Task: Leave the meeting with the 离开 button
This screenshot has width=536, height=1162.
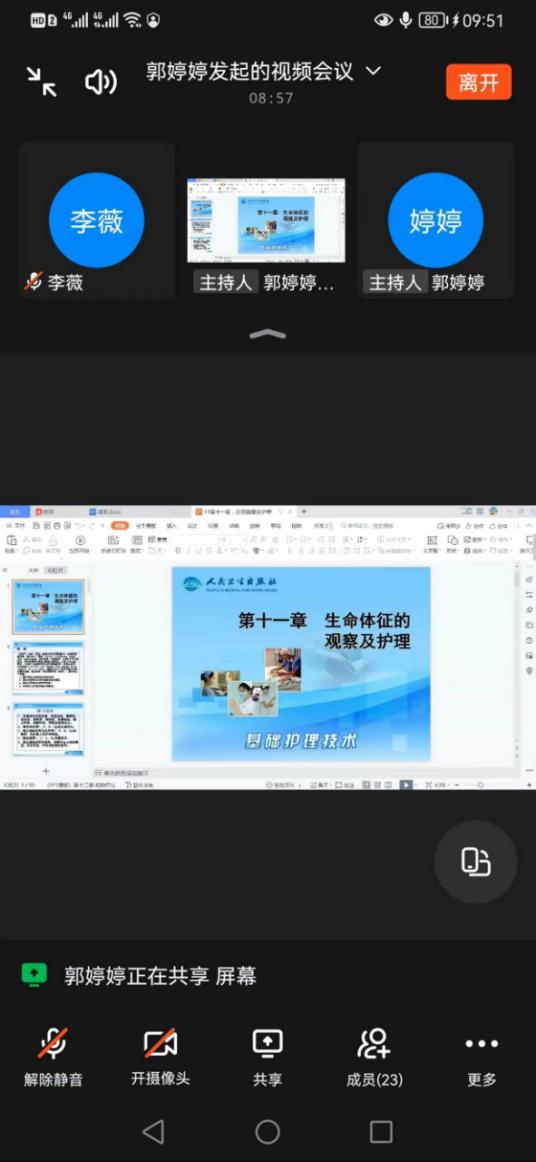Action: pyautogui.click(x=478, y=82)
